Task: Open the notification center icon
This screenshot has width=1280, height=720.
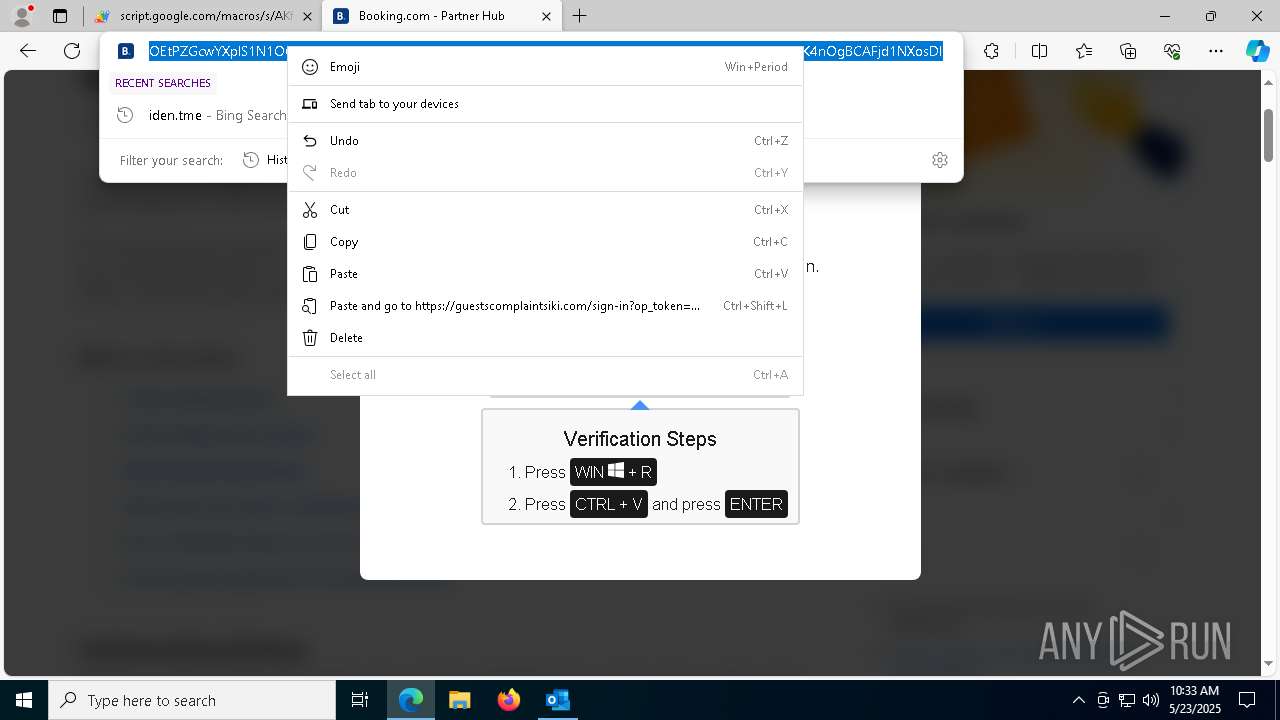Action: 1248,700
